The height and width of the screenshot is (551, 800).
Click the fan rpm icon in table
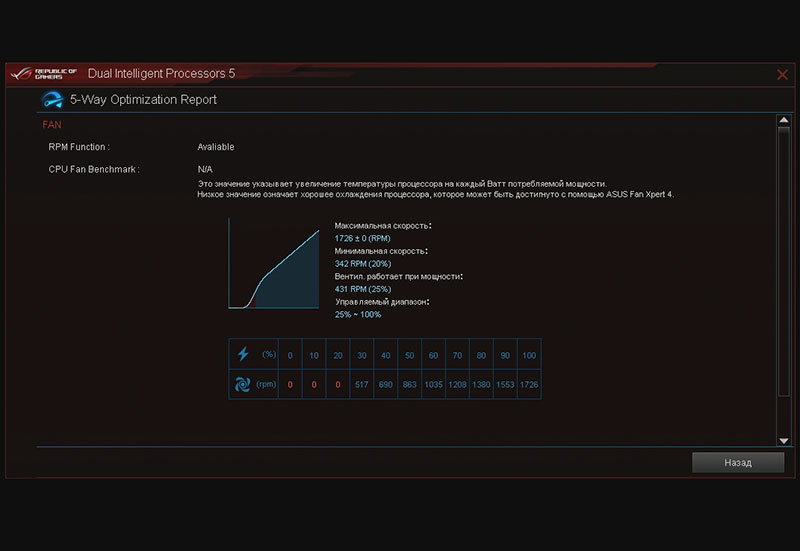click(x=242, y=384)
